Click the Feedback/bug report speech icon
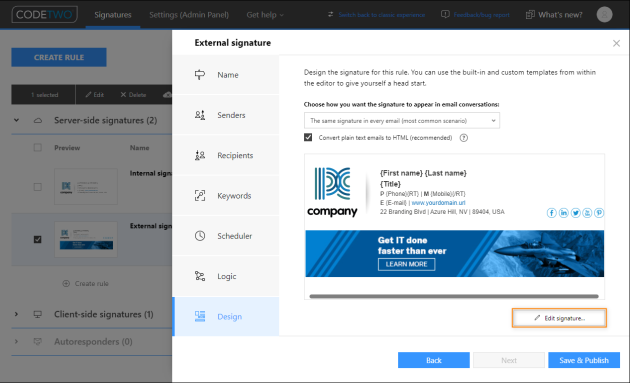Screen dimensions: 630x383 click(x=445, y=14)
